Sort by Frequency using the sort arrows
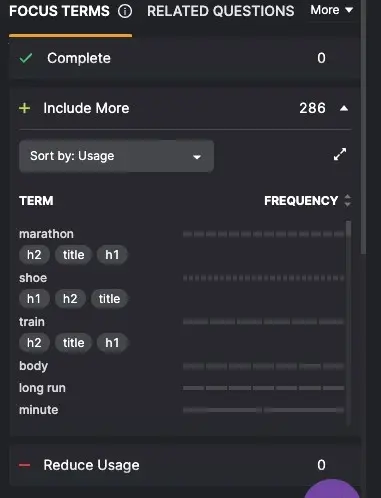Viewport: 381px width, 498px height. (x=347, y=201)
